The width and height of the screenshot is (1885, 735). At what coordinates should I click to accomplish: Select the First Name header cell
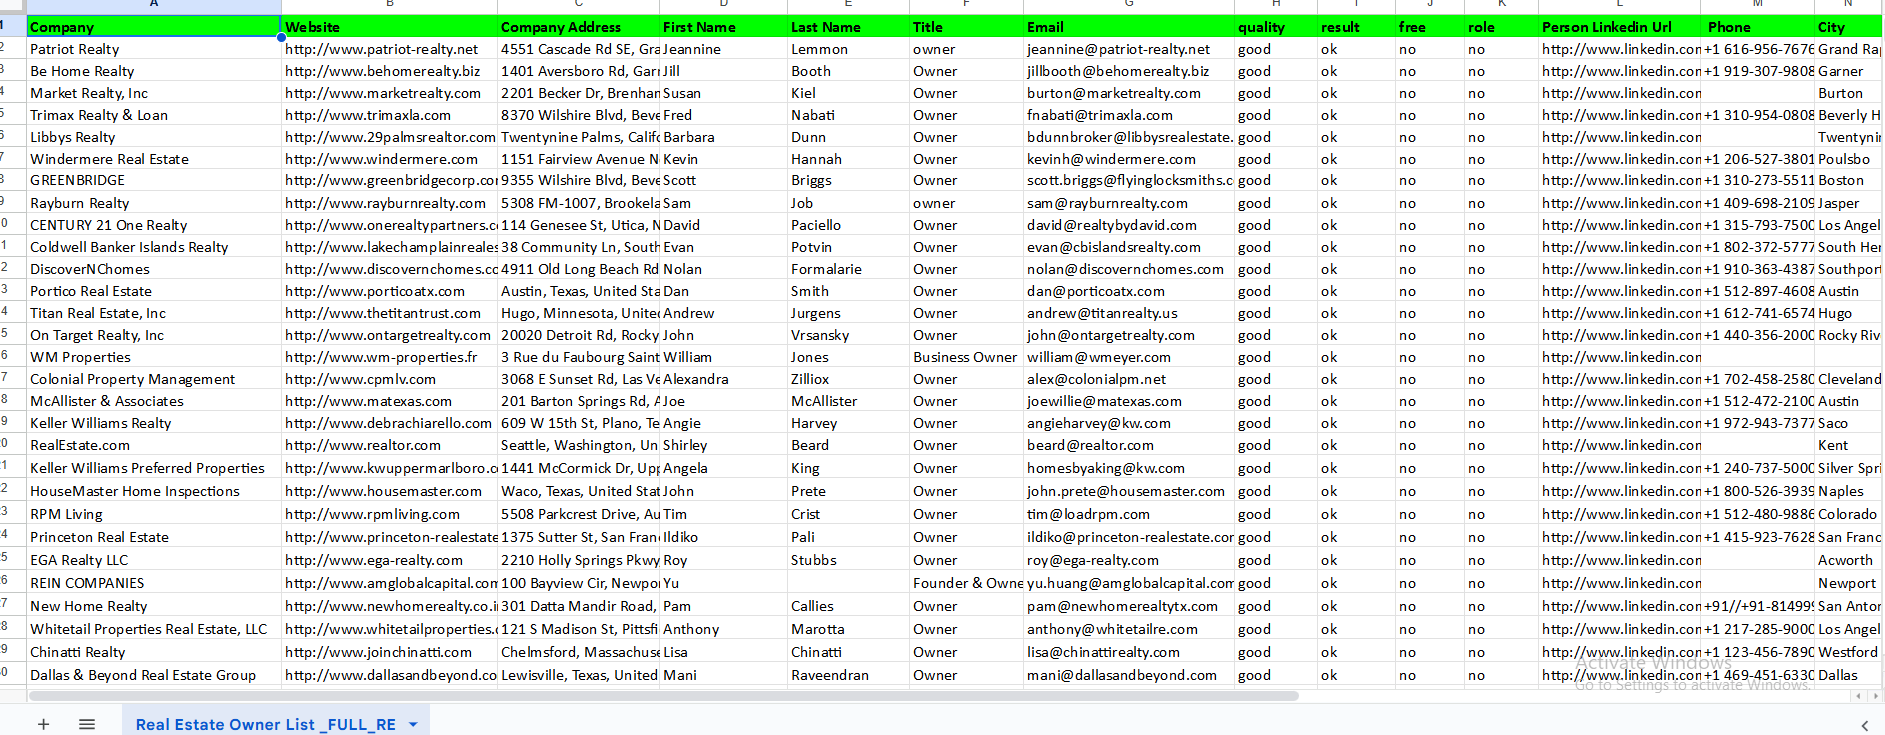(x=723, y=27)
